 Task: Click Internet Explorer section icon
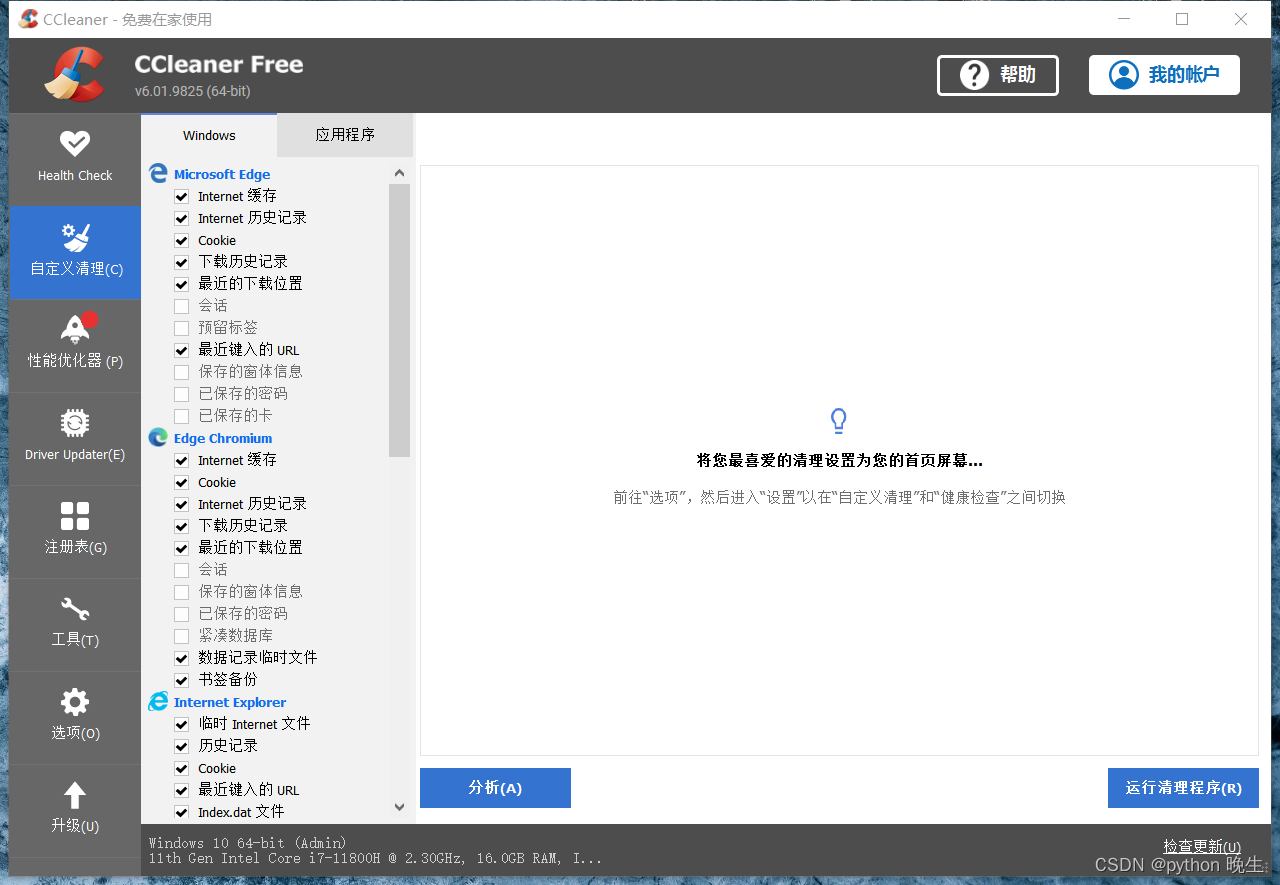tap(158, 702)
